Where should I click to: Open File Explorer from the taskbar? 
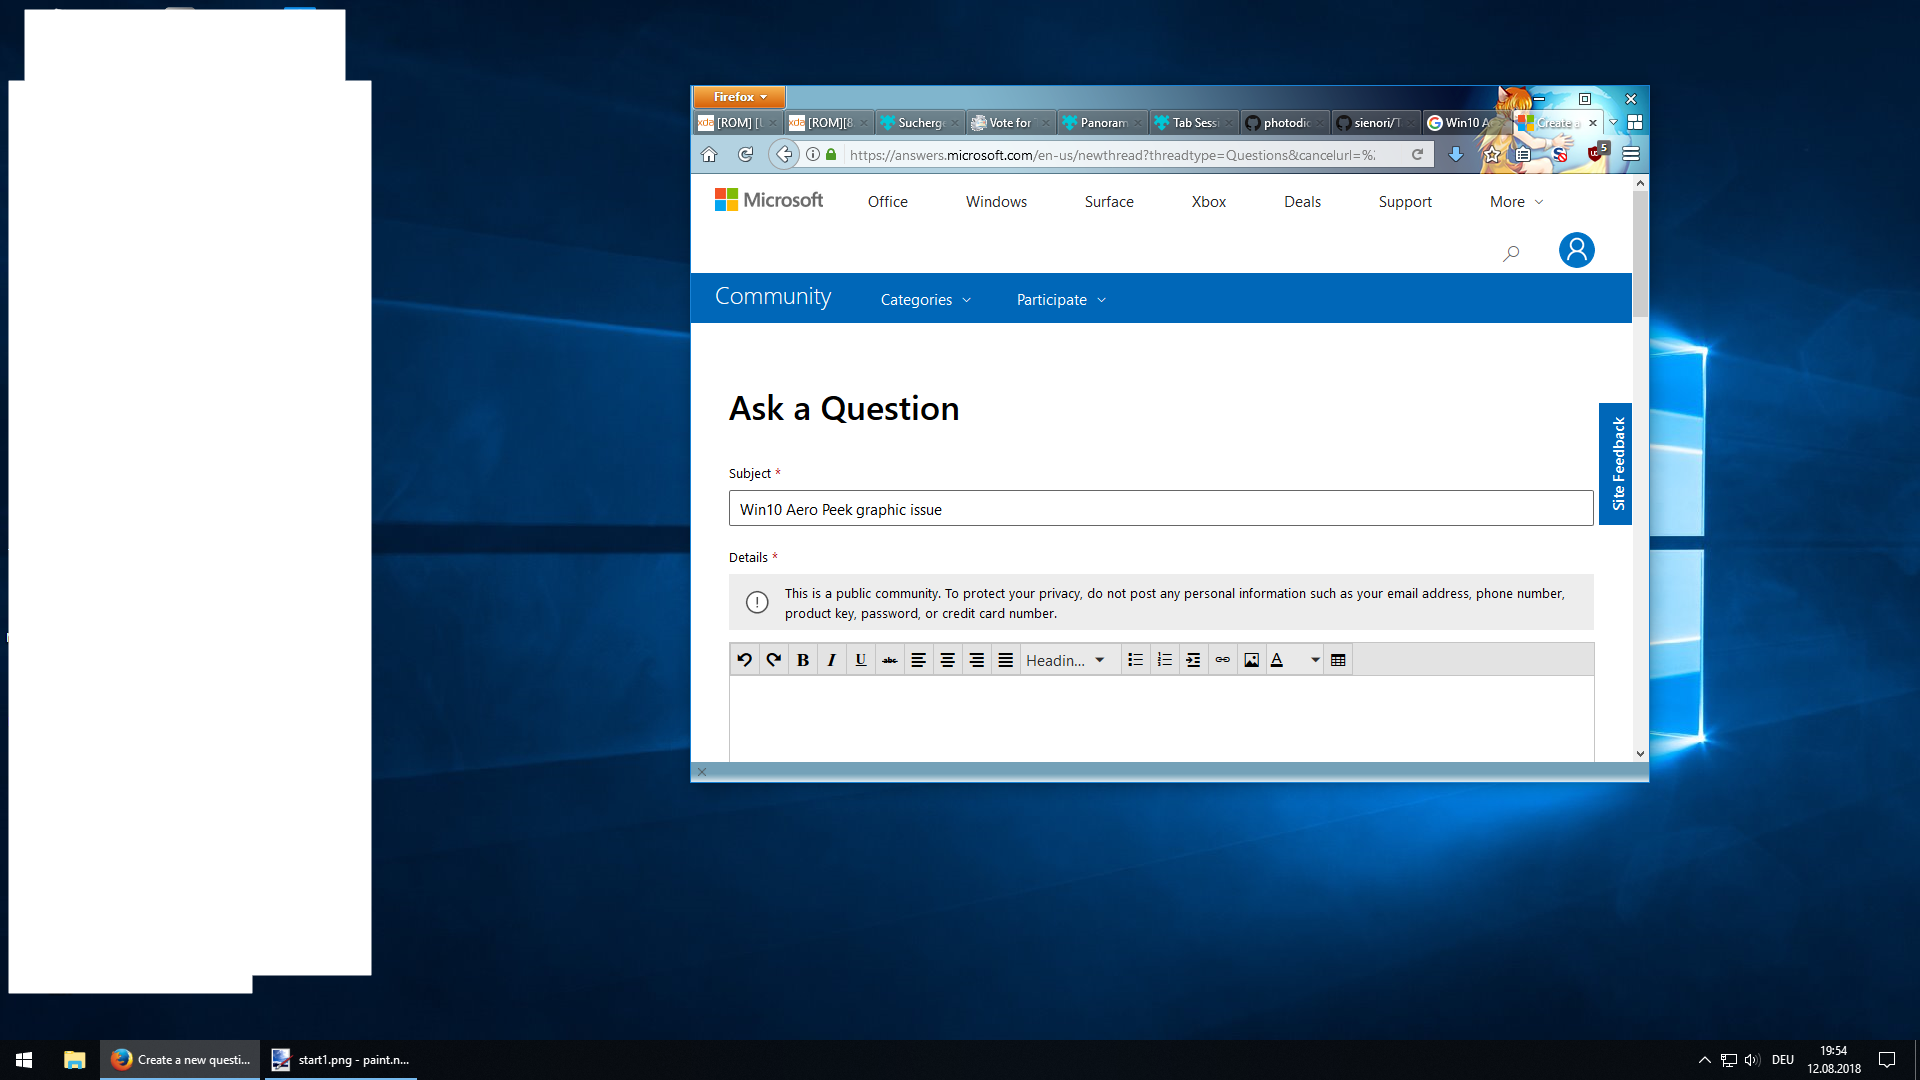point(74,1060)
